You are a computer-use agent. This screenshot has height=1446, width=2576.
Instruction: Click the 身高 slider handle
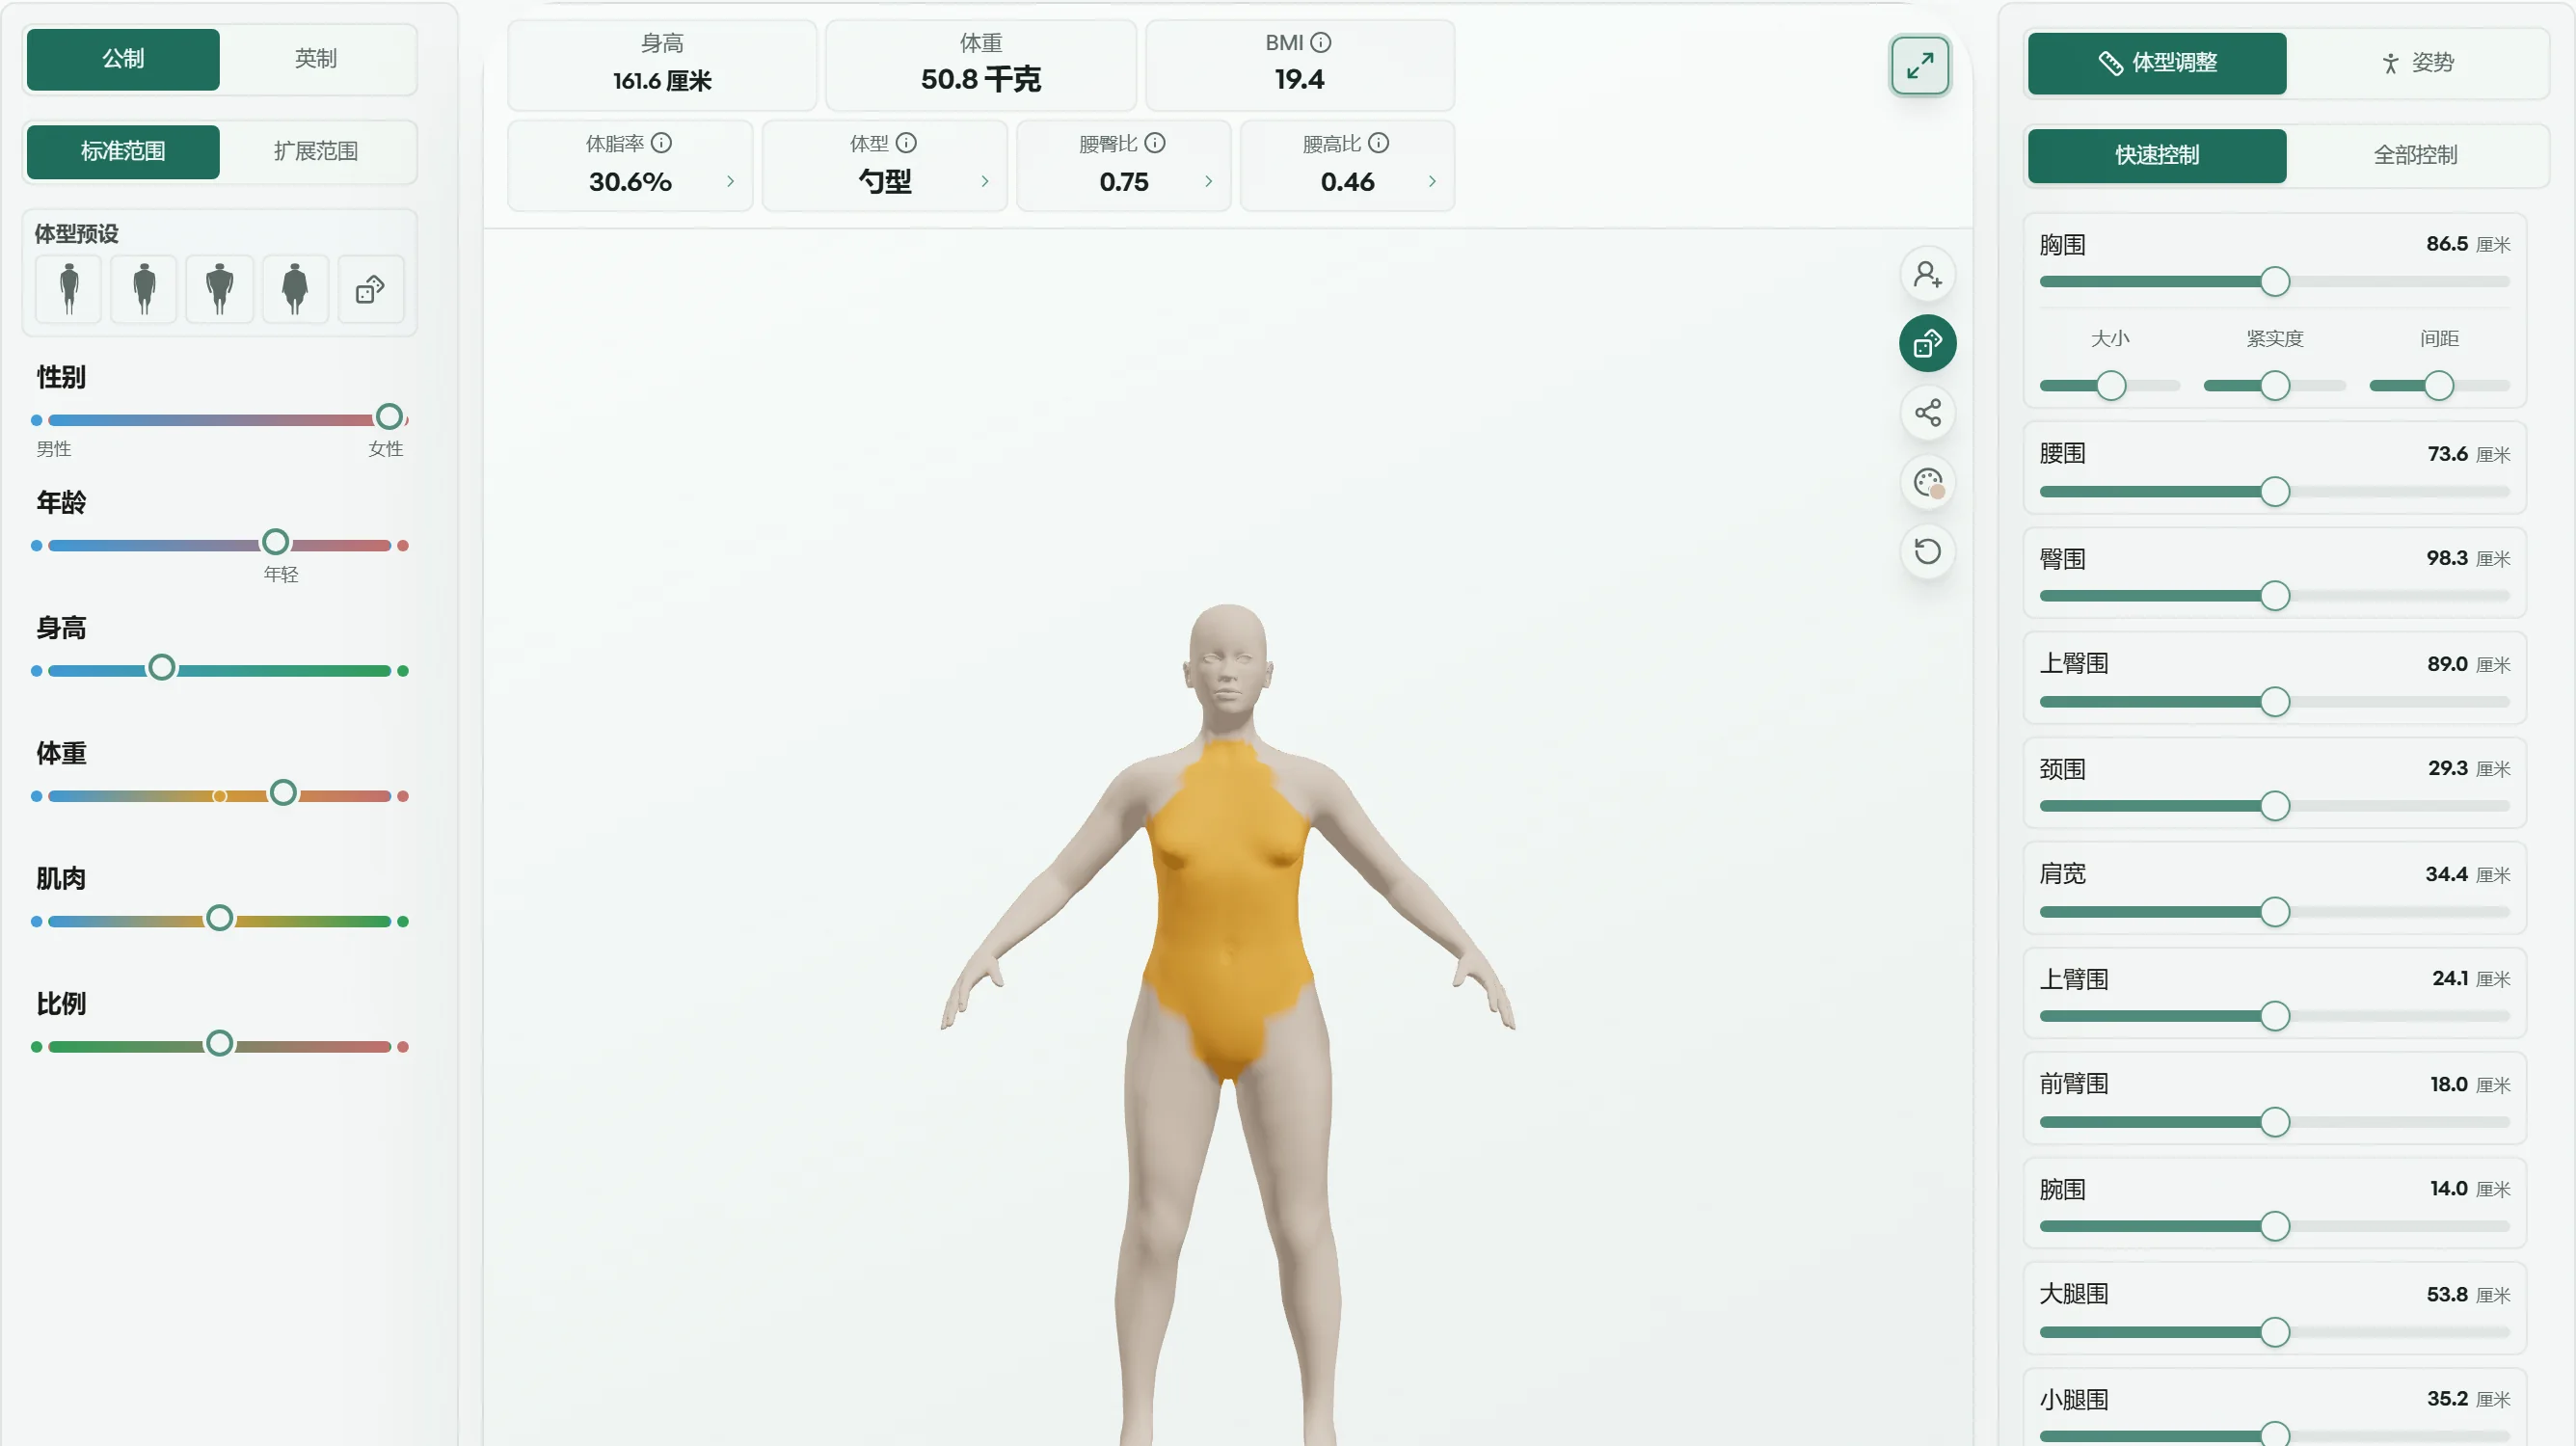pos(161,667)
